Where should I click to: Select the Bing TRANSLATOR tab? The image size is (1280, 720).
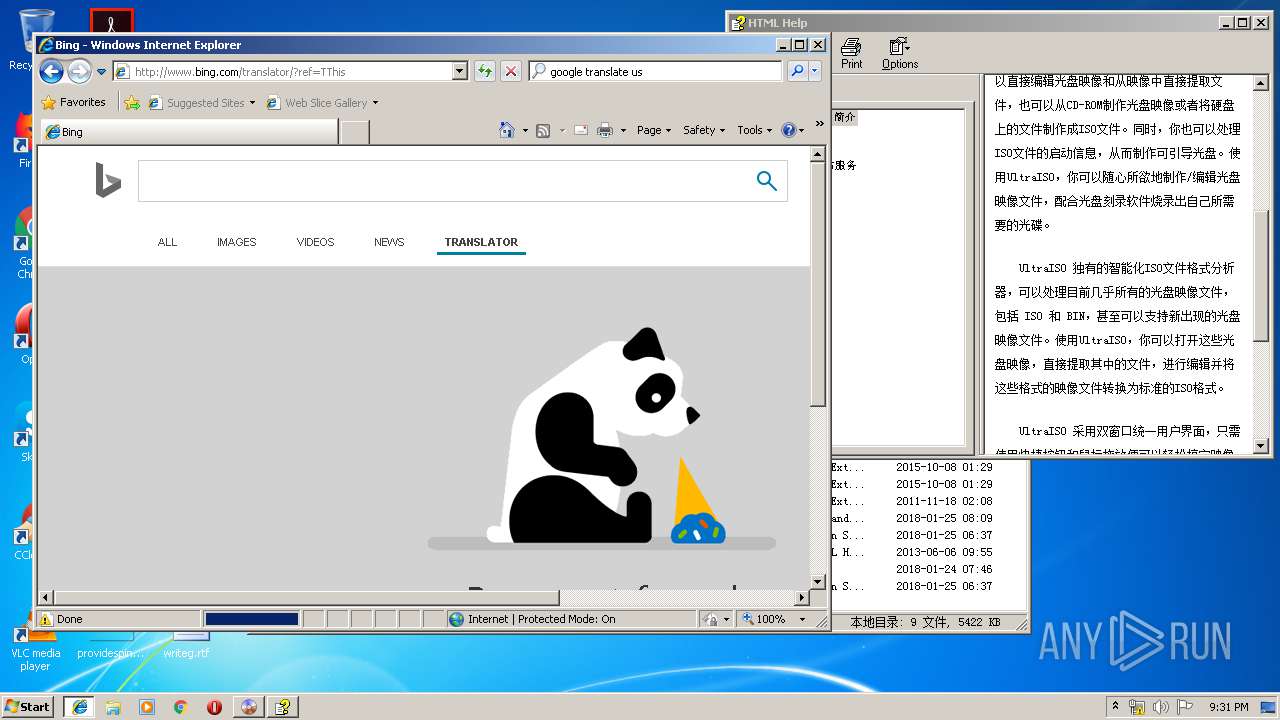481,242
